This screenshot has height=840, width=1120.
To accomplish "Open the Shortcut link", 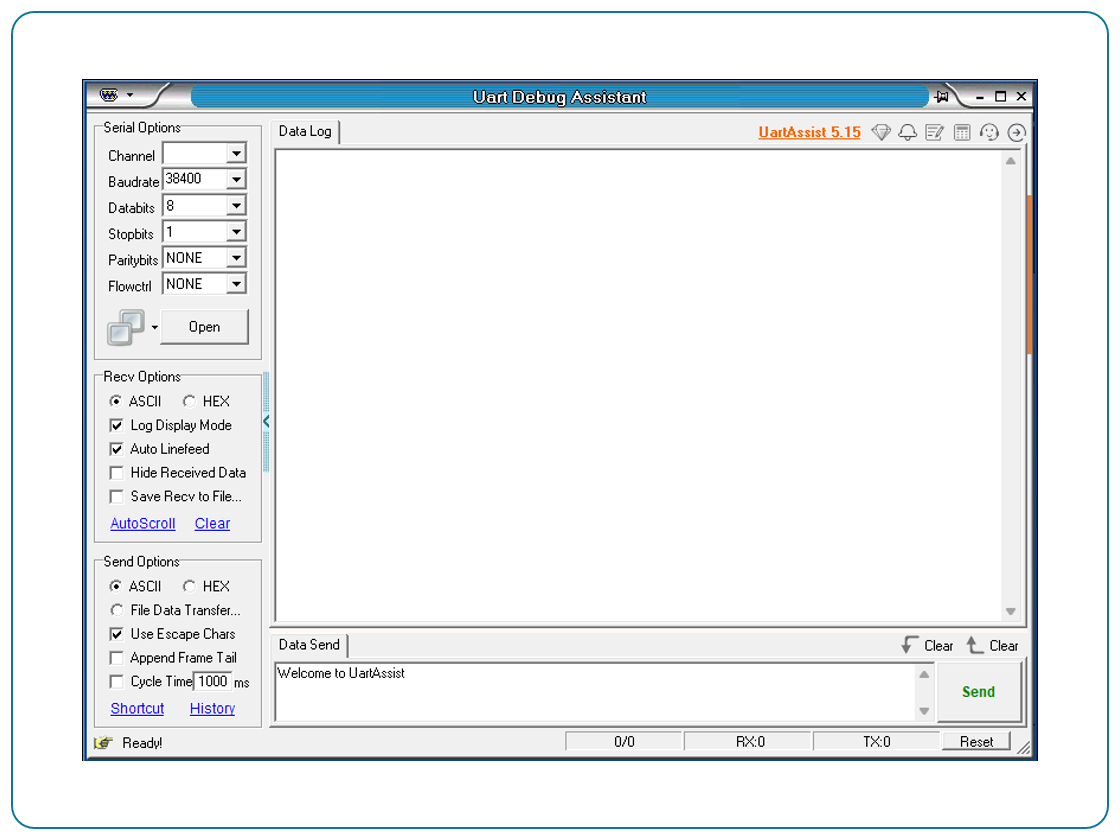I will [137, 709].
